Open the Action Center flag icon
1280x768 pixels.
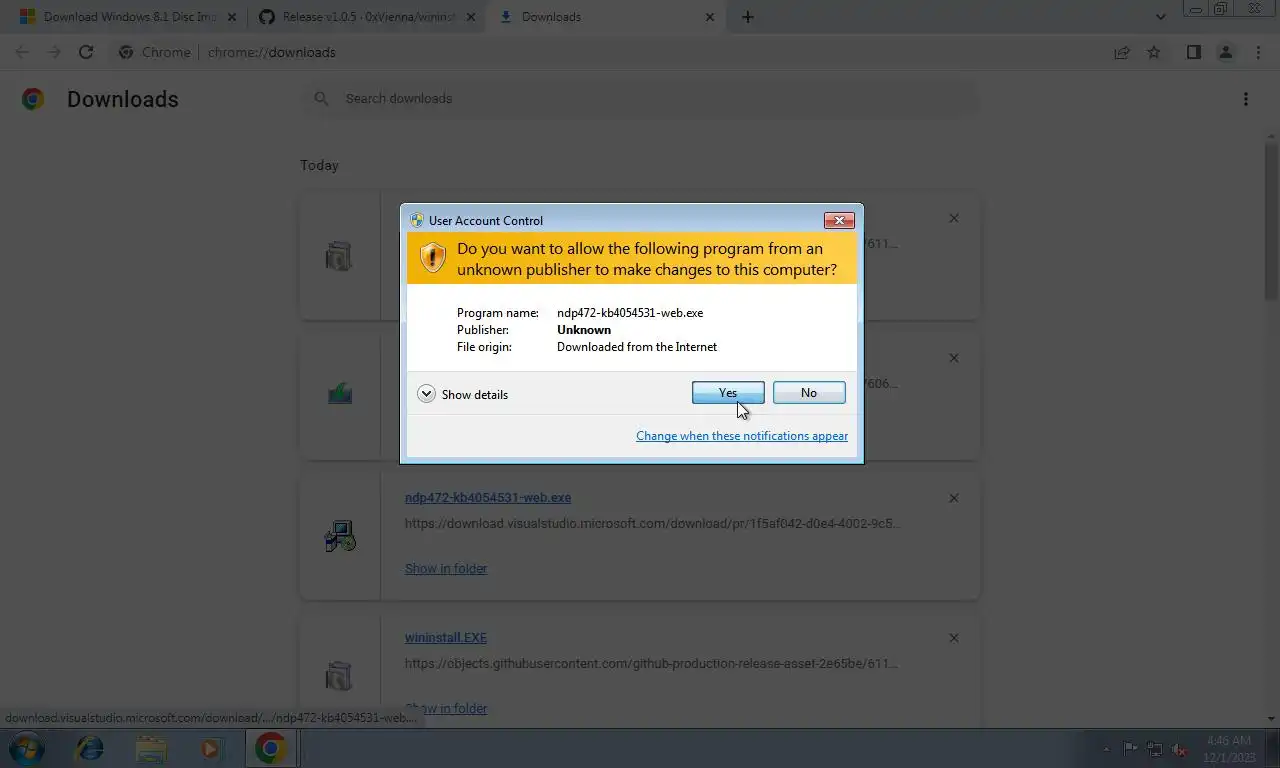point(1130,749)
